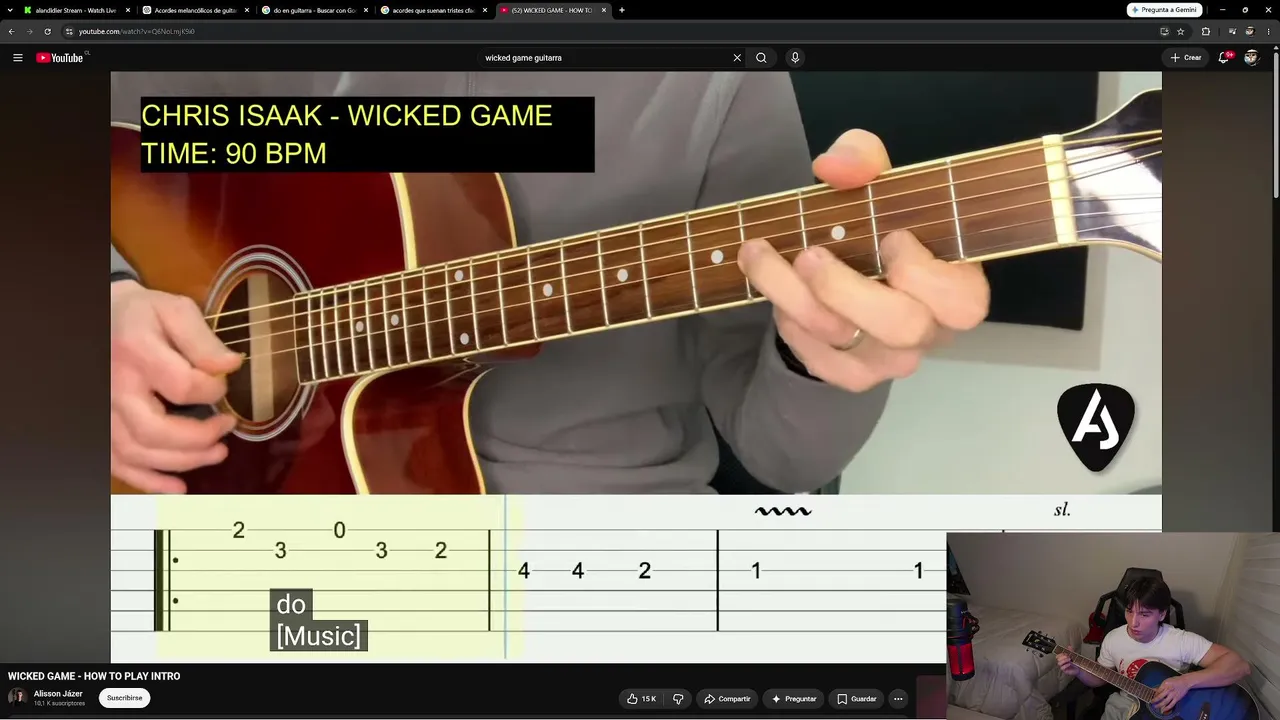
Task: Close the do en guitarra tab
Action: click(366, 10)
